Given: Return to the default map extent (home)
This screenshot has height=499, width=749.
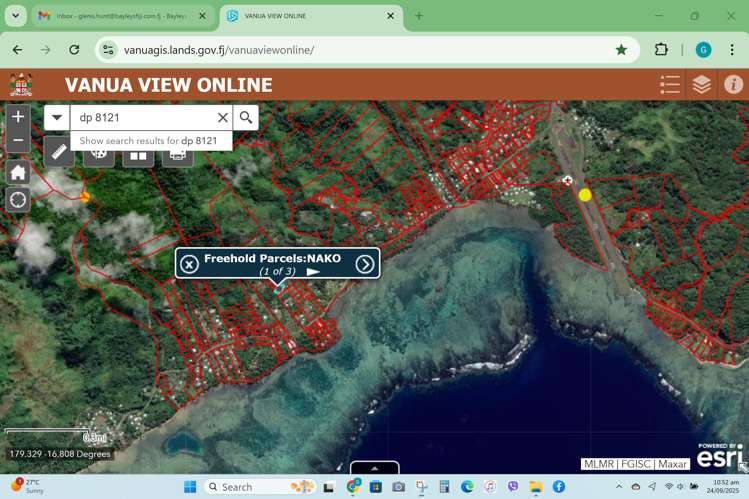Looking at the screenshot, I should (x=18, y=172).
